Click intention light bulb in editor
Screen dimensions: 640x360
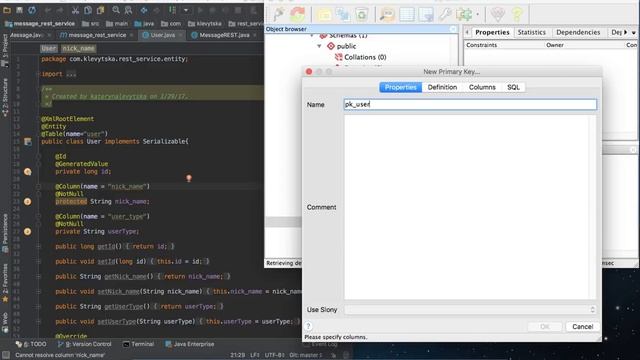189,178
